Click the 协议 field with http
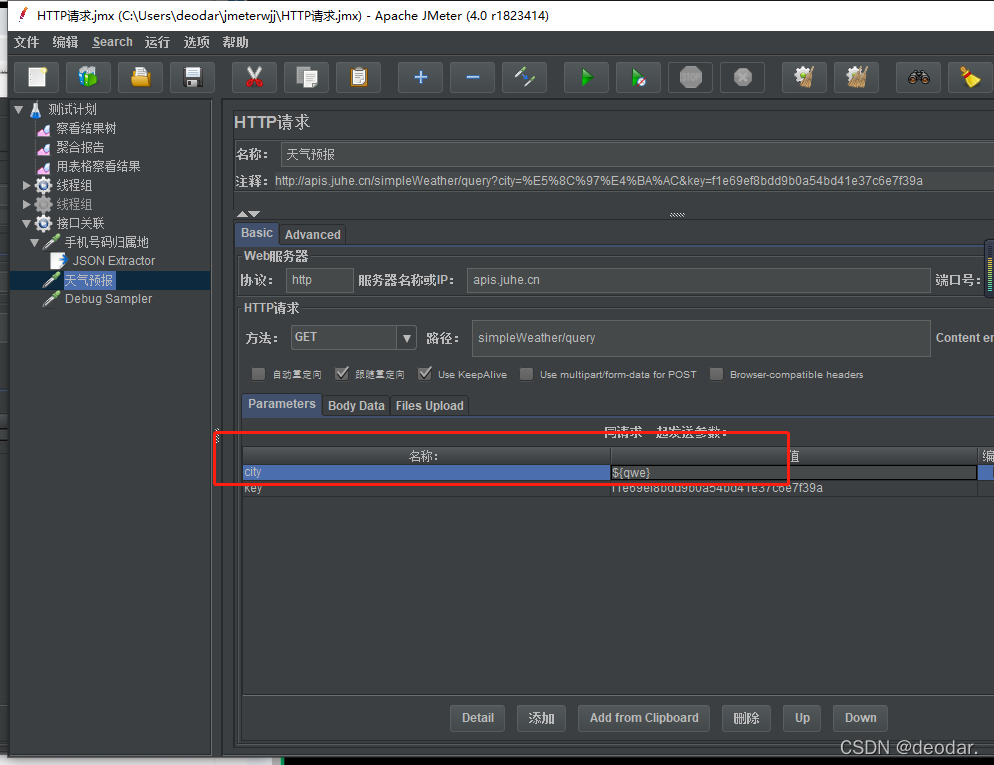The width and height of the screenshot is (994, 765). coord(320,280)
